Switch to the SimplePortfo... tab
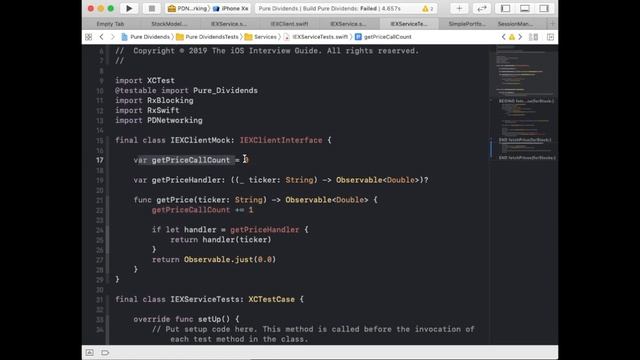 pos(467,24)
